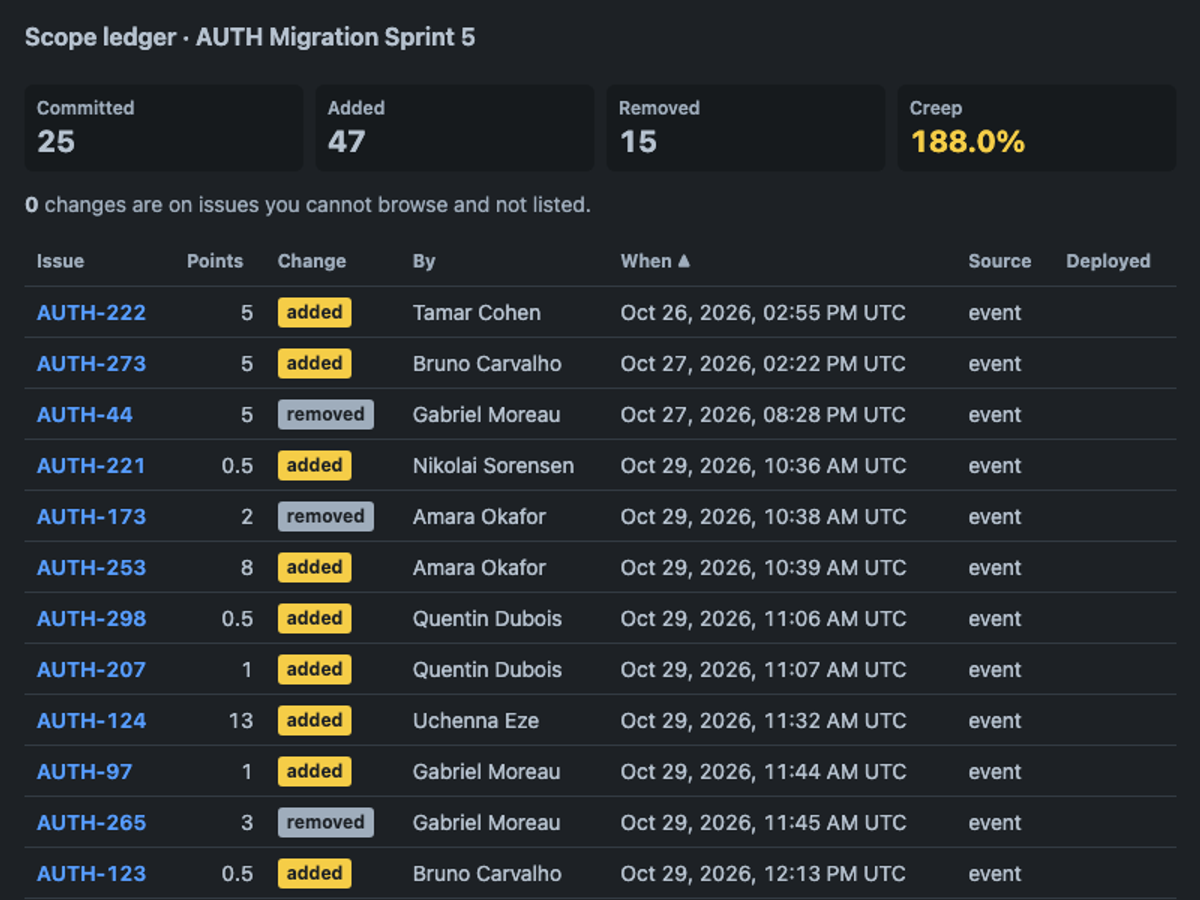Click the Scope ledger AUTH Migration Sprint 5 heading
Viewport: 1200px width, 900px height.
[x=250, y=38]
